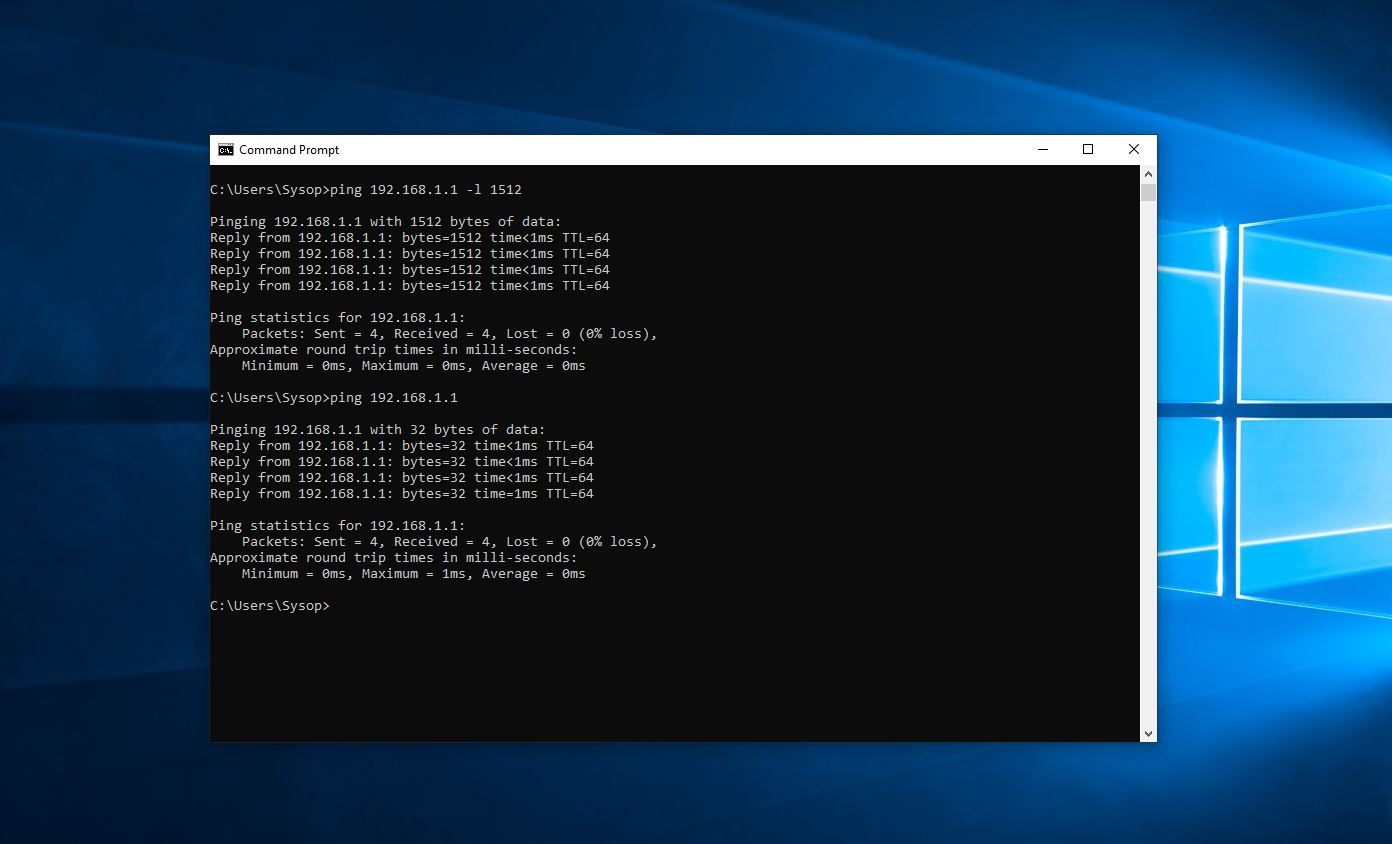
Task: Click the vertical scrollbar thumb
Action: pyautogui.click(x=1148, y=192)
